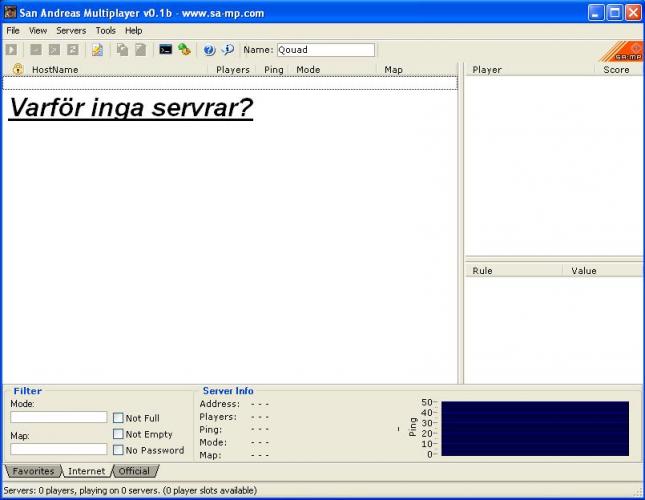Open the Servers menu
Image resolution: width=645 pixels, height=500 pixels.
pos(71,31)
